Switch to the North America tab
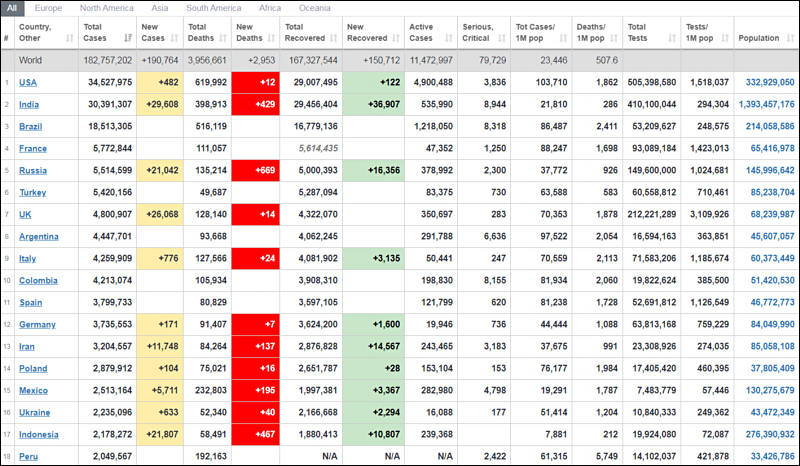The height and width of the screenshot is (466, 800). click(107, 8)
